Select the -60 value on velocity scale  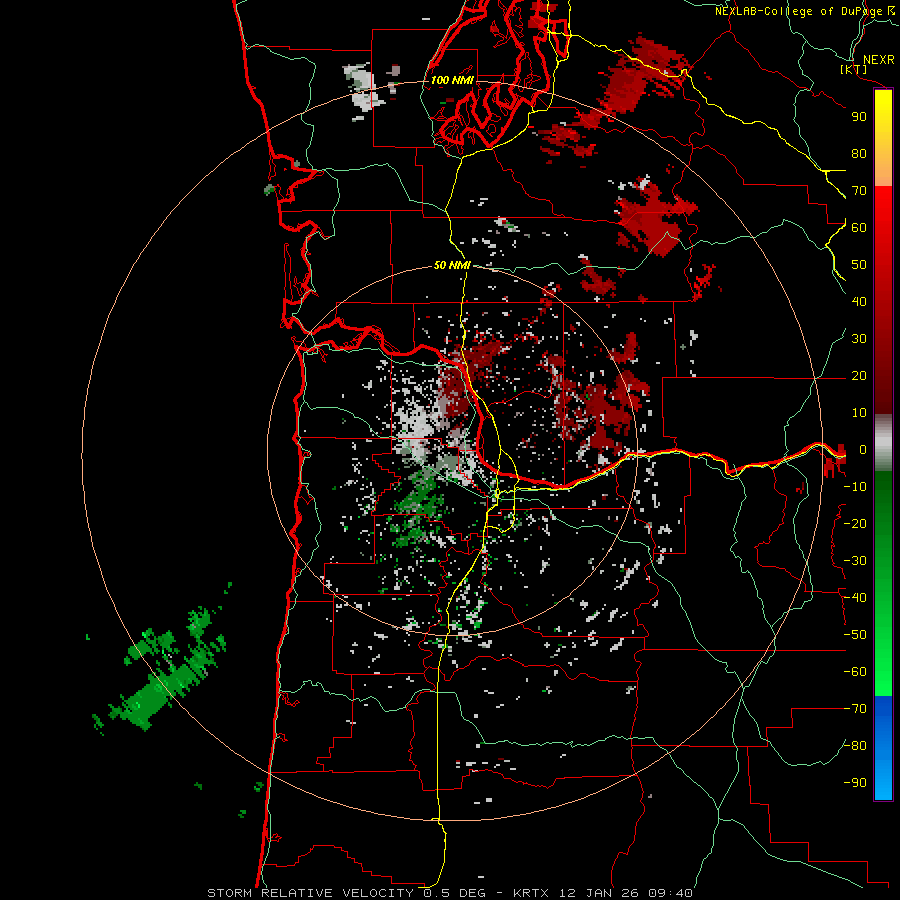(x=855, y=672)
